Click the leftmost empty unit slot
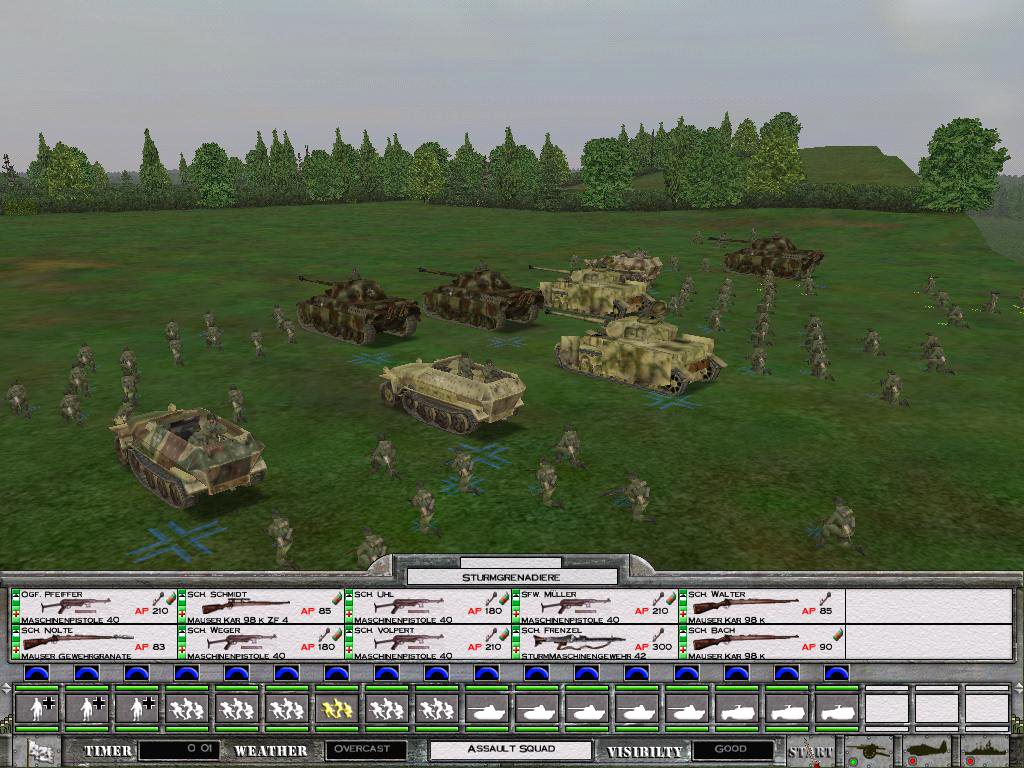This screenshot has width=1024, height=768. pos(887,709)
